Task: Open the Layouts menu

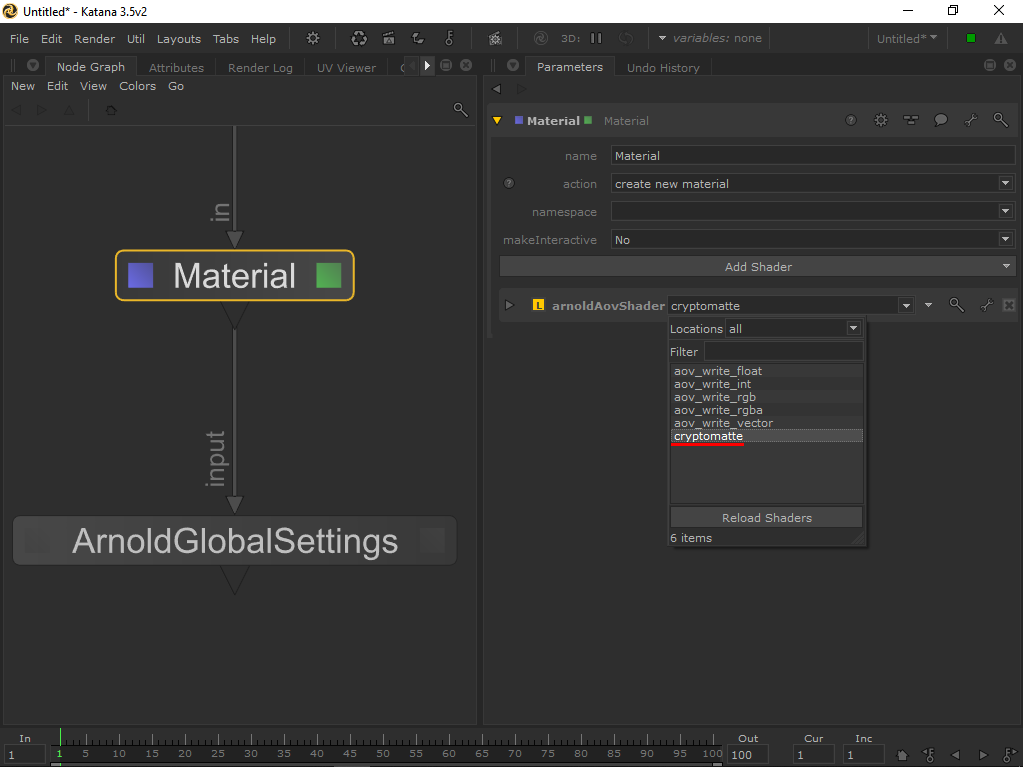Action: pyautogui.click(x=178, y=39)
